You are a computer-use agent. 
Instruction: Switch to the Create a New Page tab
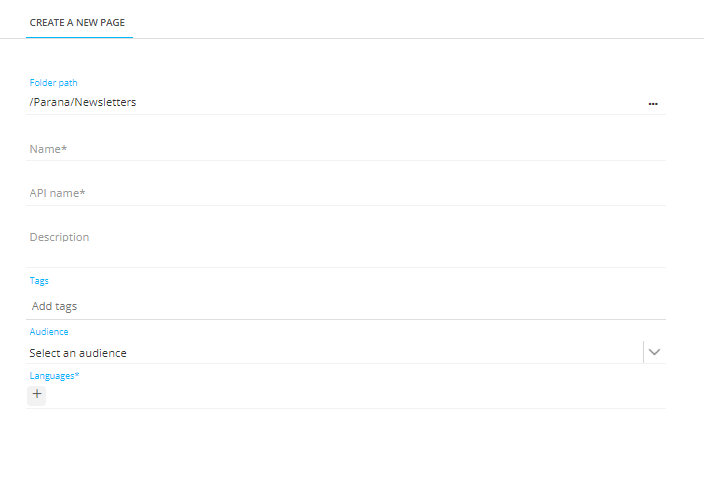[x=78, y=22]
